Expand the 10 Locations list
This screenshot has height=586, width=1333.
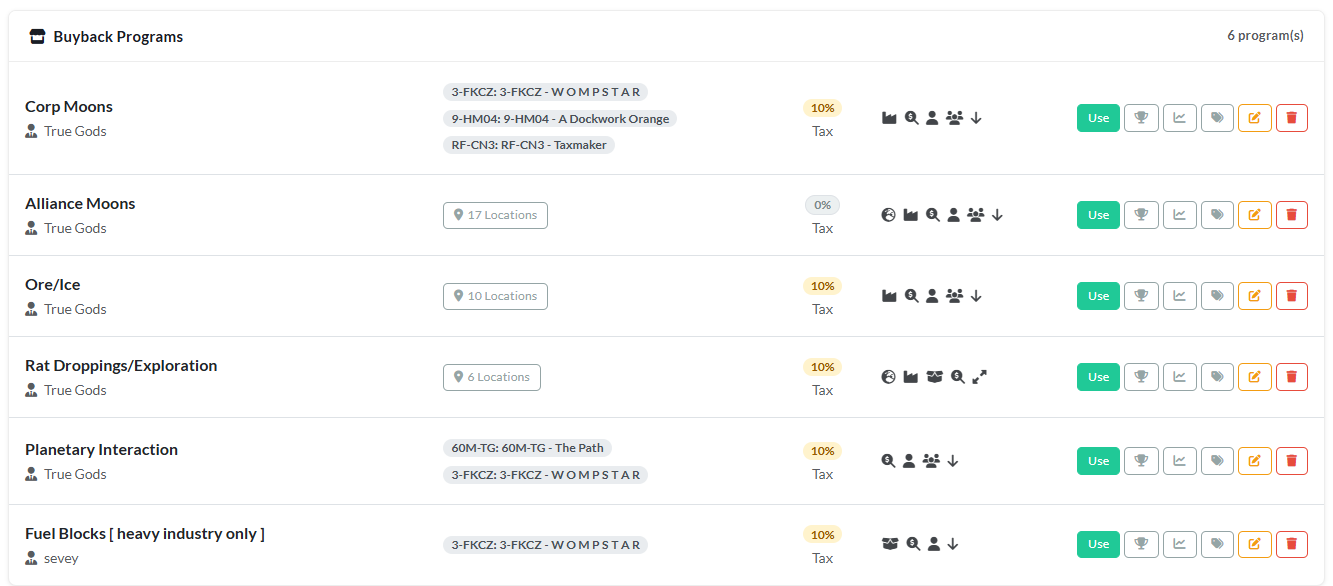[x=495, y=296]
